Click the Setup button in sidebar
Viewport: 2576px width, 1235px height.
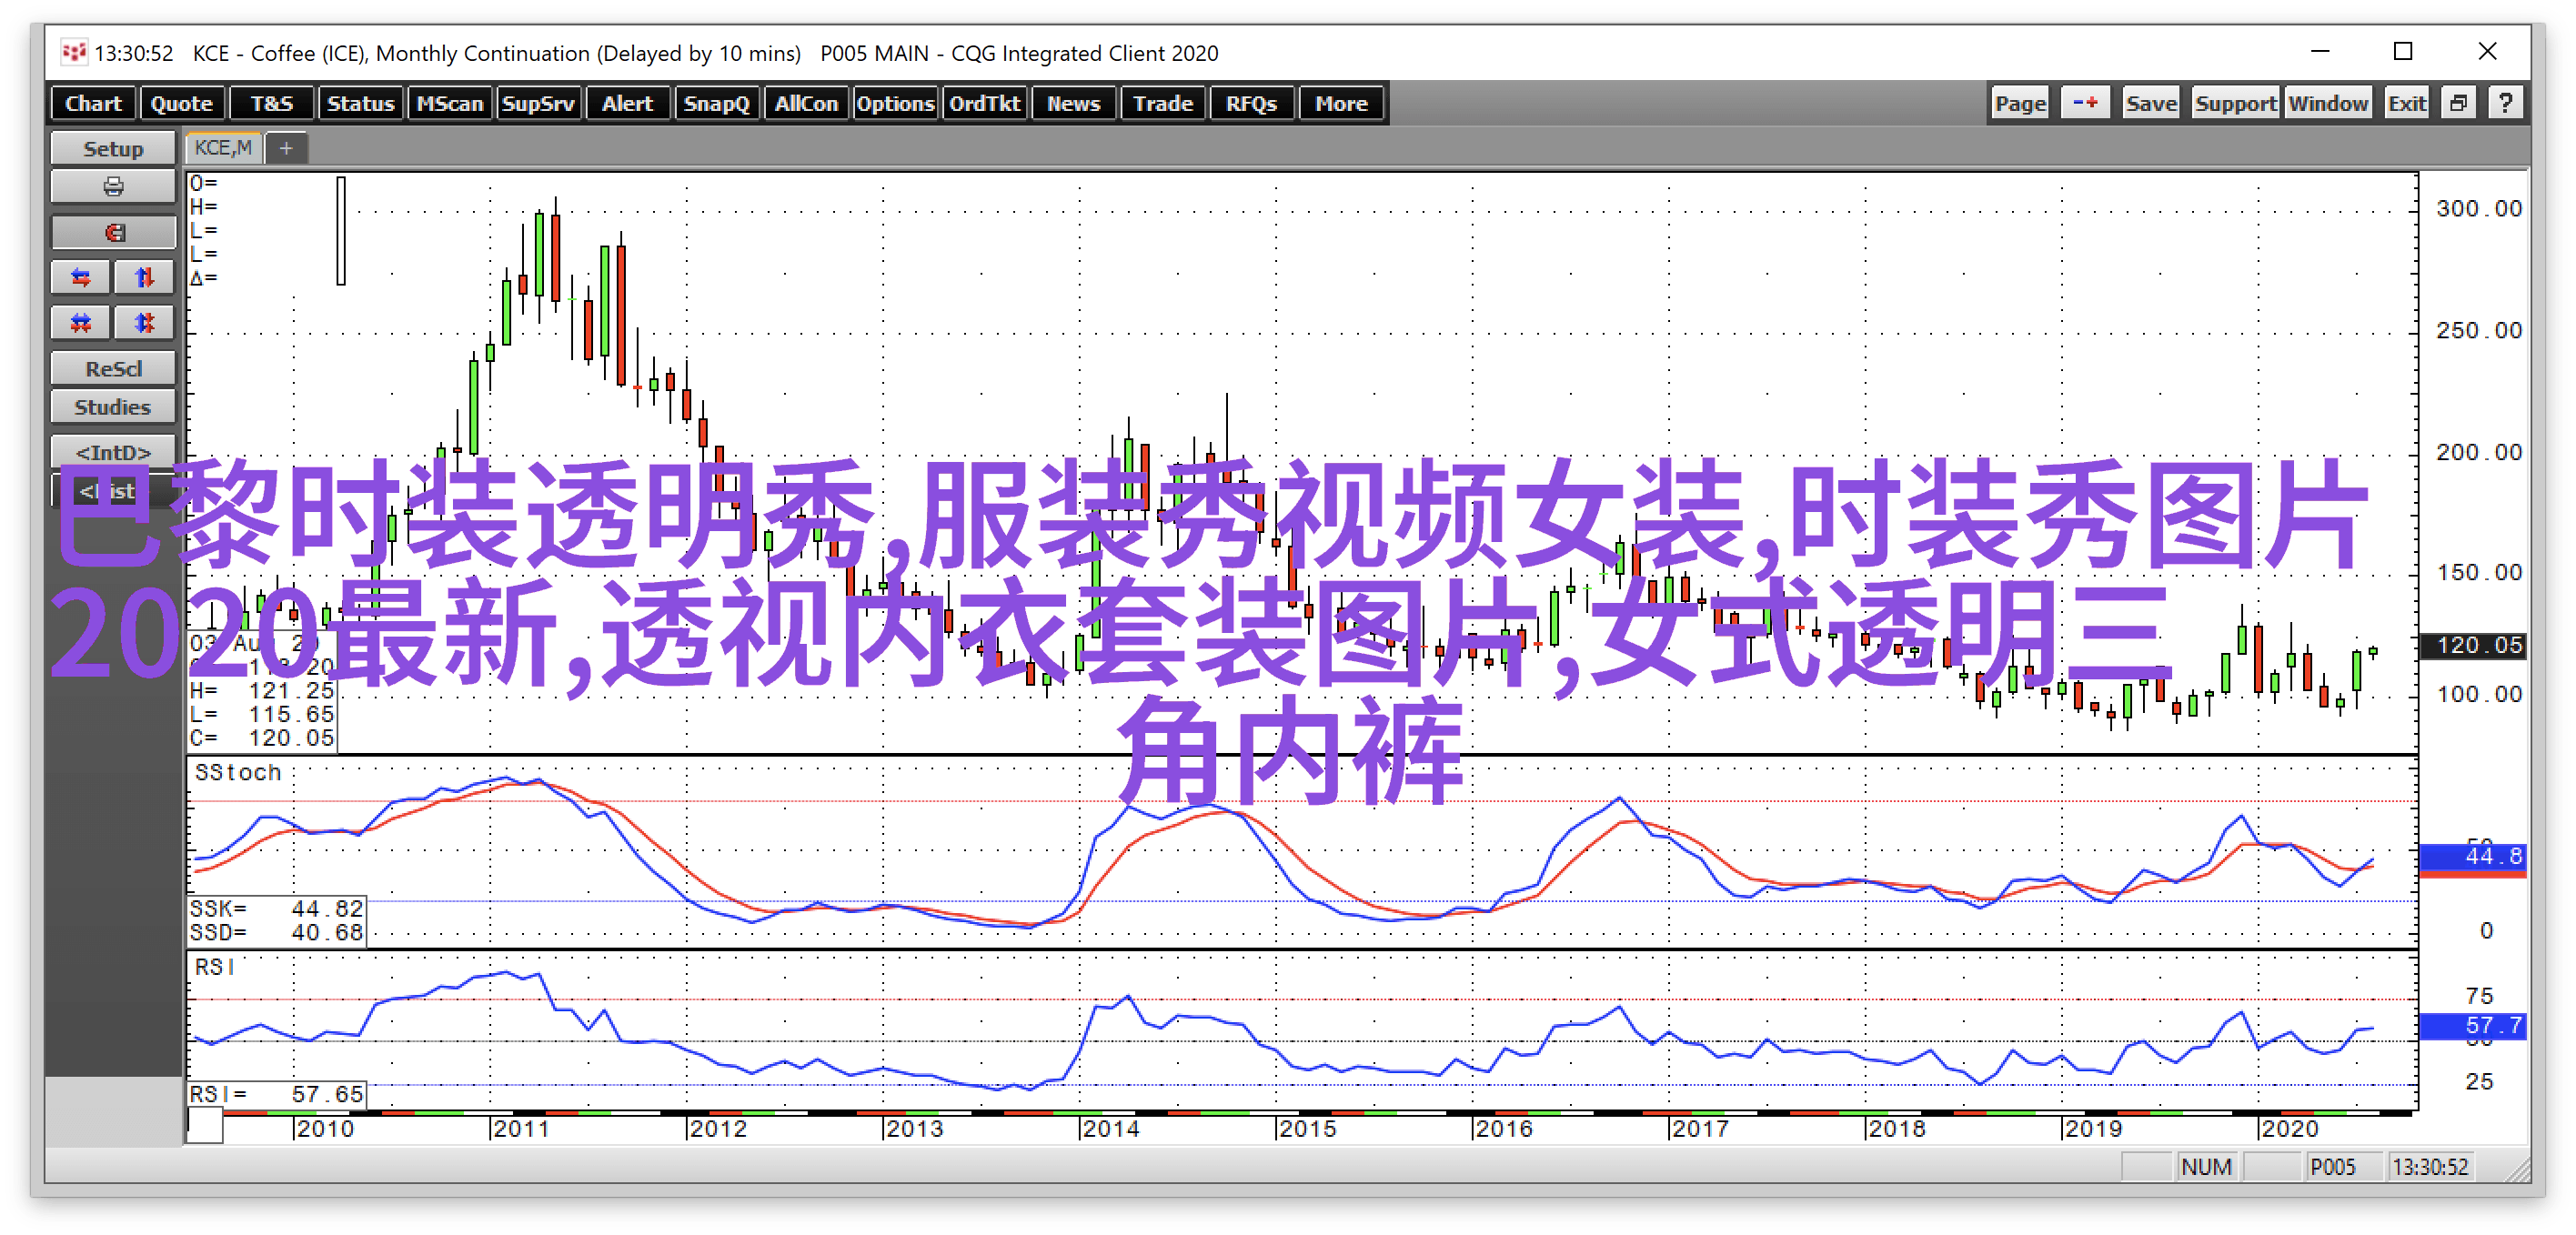(113, 149)
